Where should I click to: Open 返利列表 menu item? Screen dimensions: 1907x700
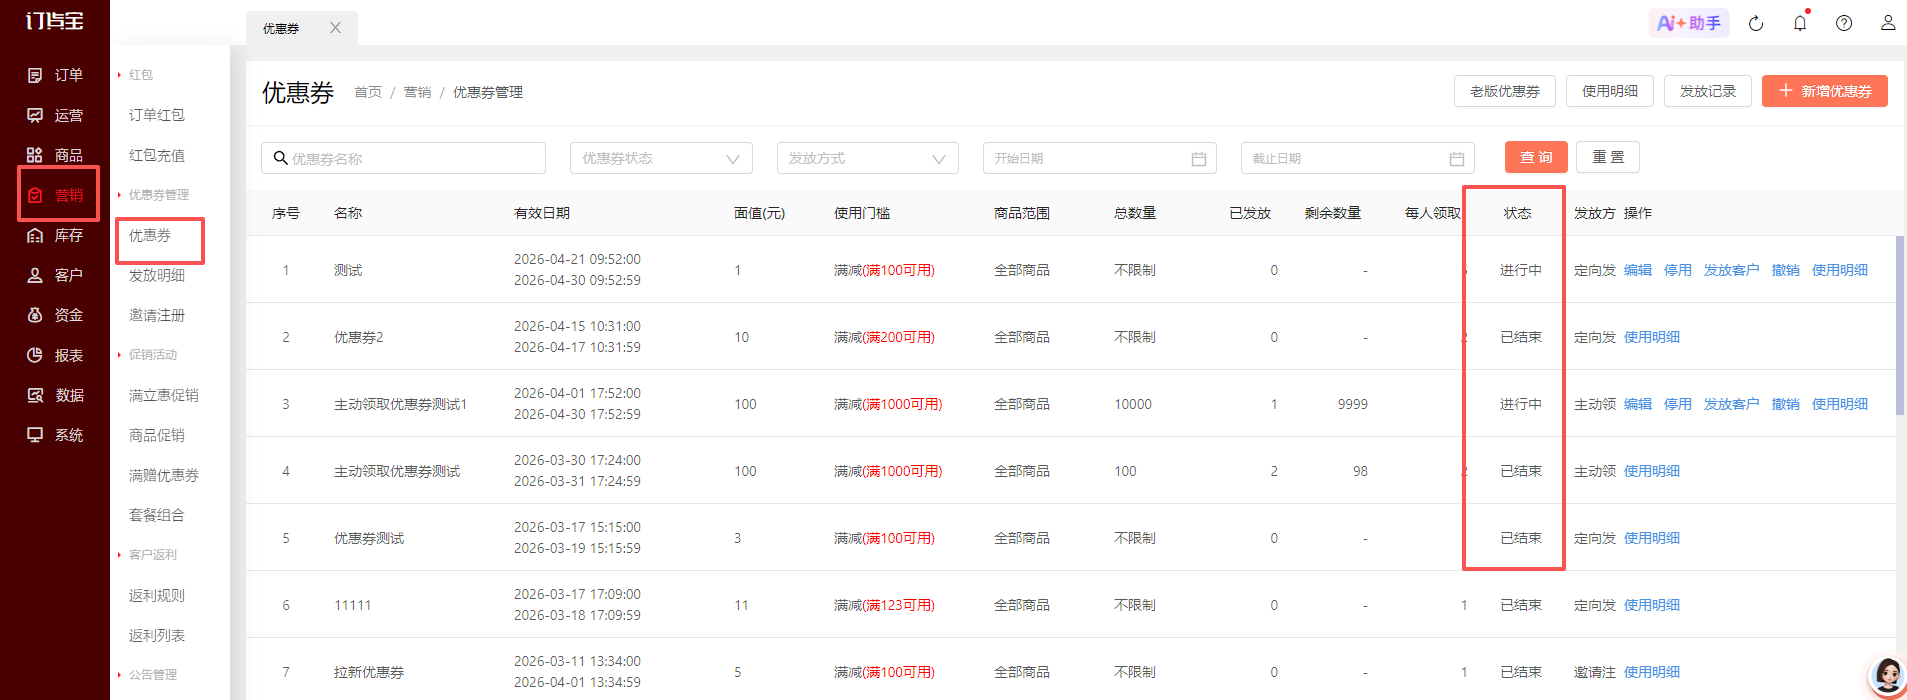tap(157, 635)
